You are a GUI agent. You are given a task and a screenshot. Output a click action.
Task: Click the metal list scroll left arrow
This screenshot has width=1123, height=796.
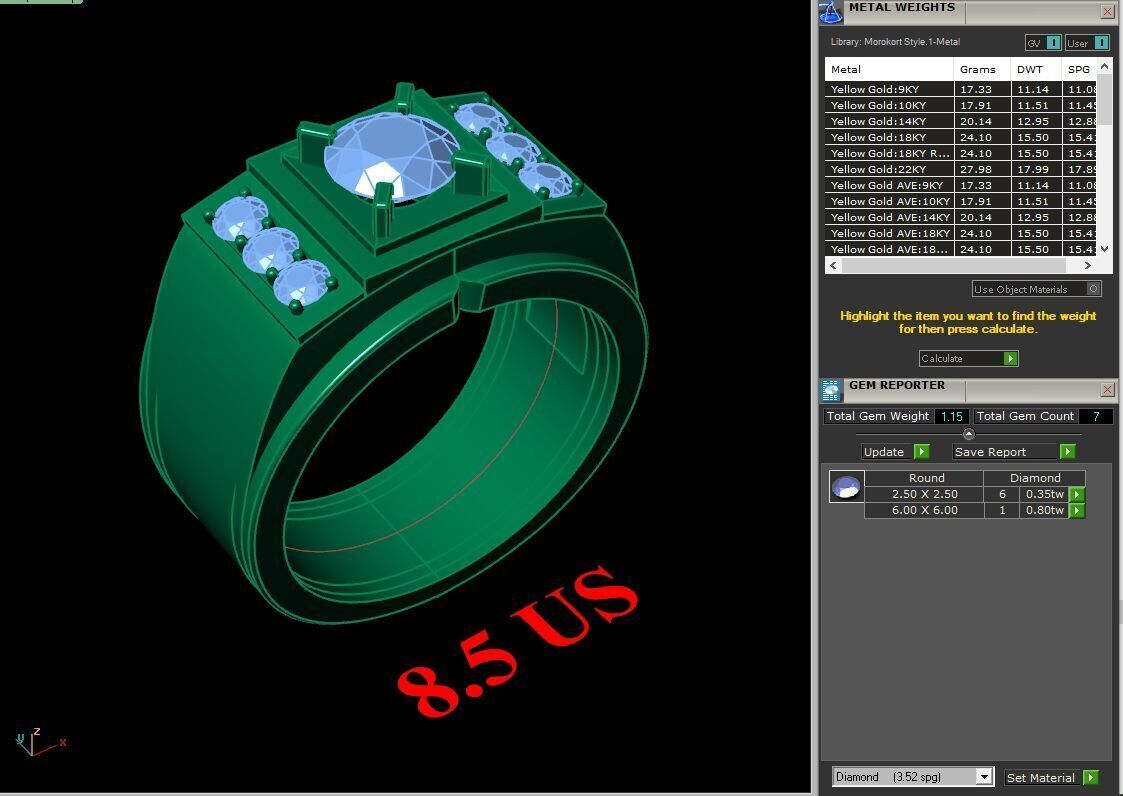pos(833,265)
